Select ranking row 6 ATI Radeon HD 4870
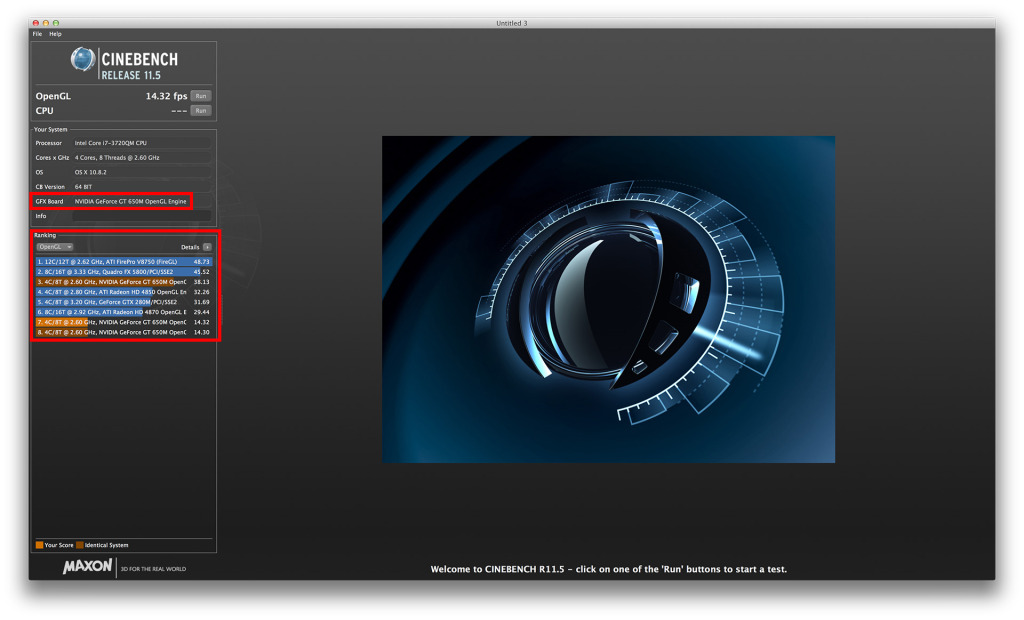Image resolution: width=1024 pixels, height=620 pixels. tap(123, 312)
